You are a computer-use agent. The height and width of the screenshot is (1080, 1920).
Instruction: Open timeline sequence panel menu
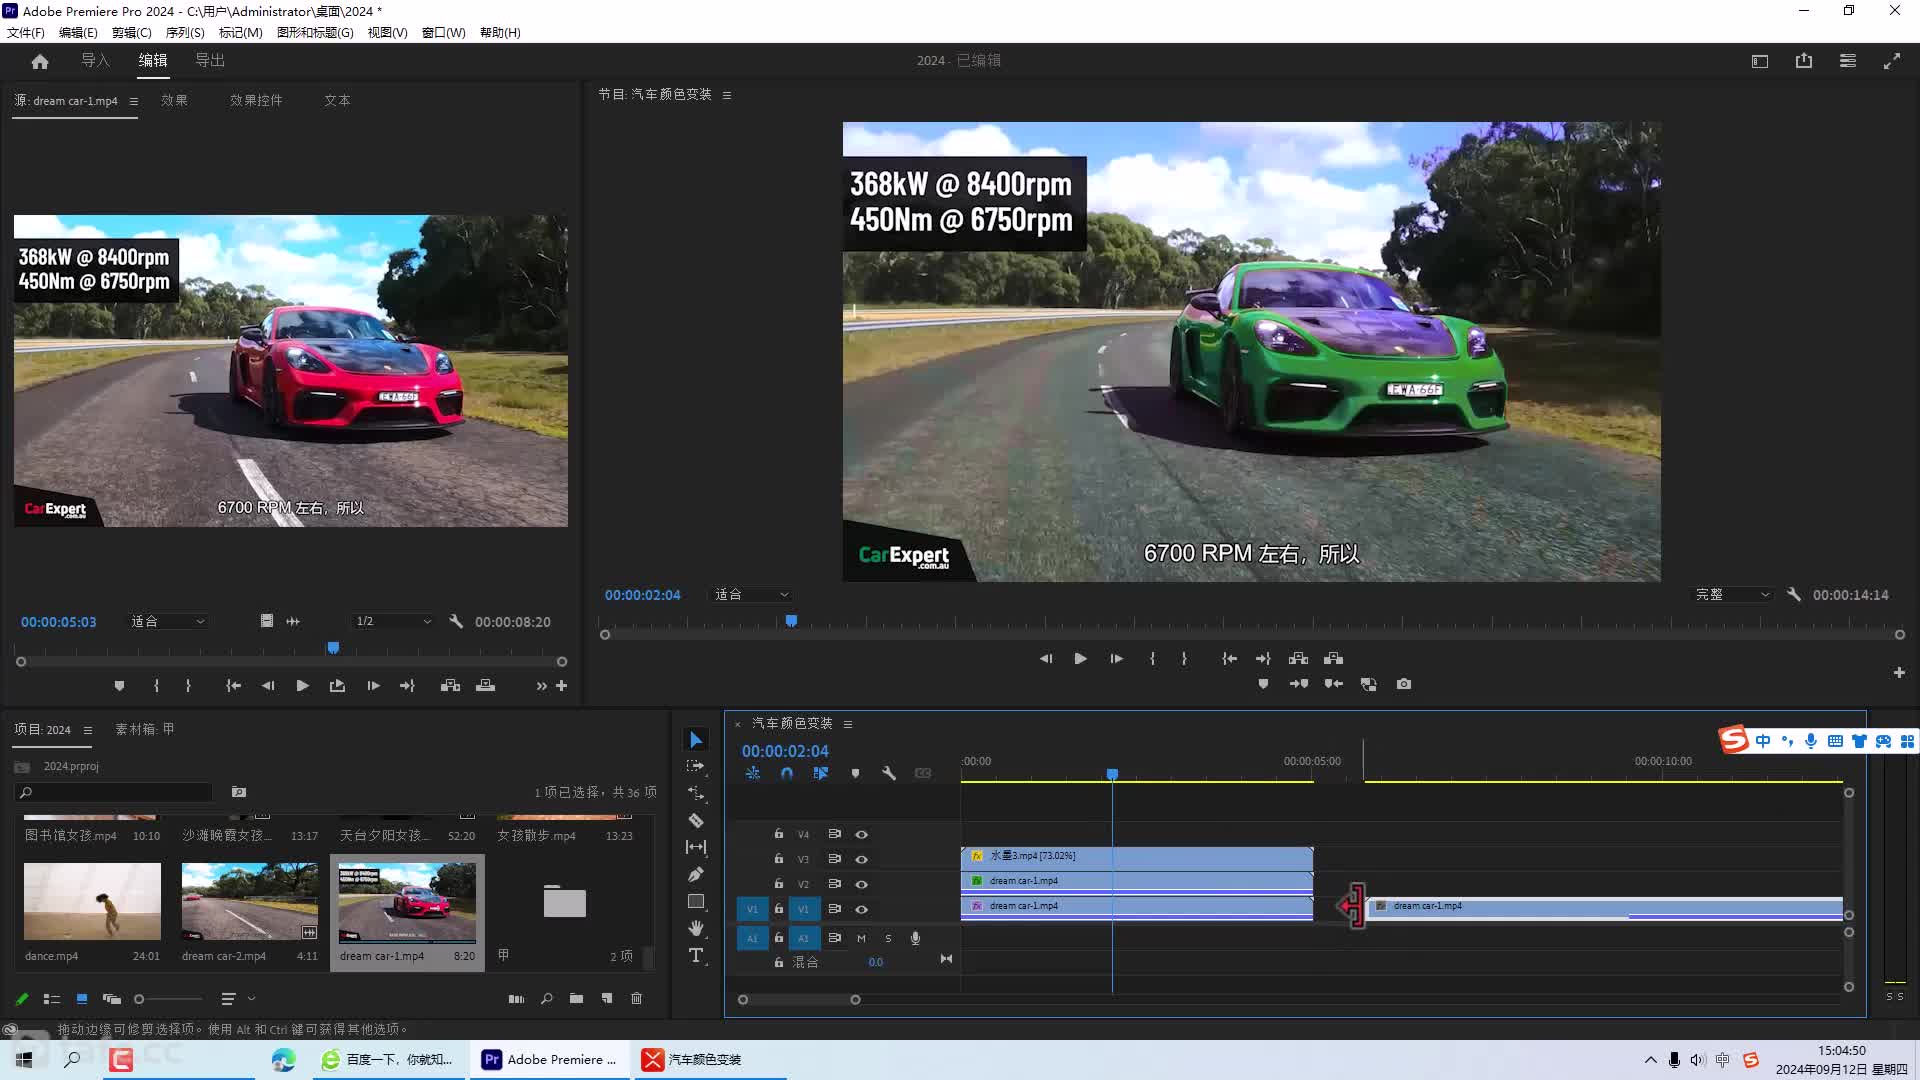[x=848, y=724]
